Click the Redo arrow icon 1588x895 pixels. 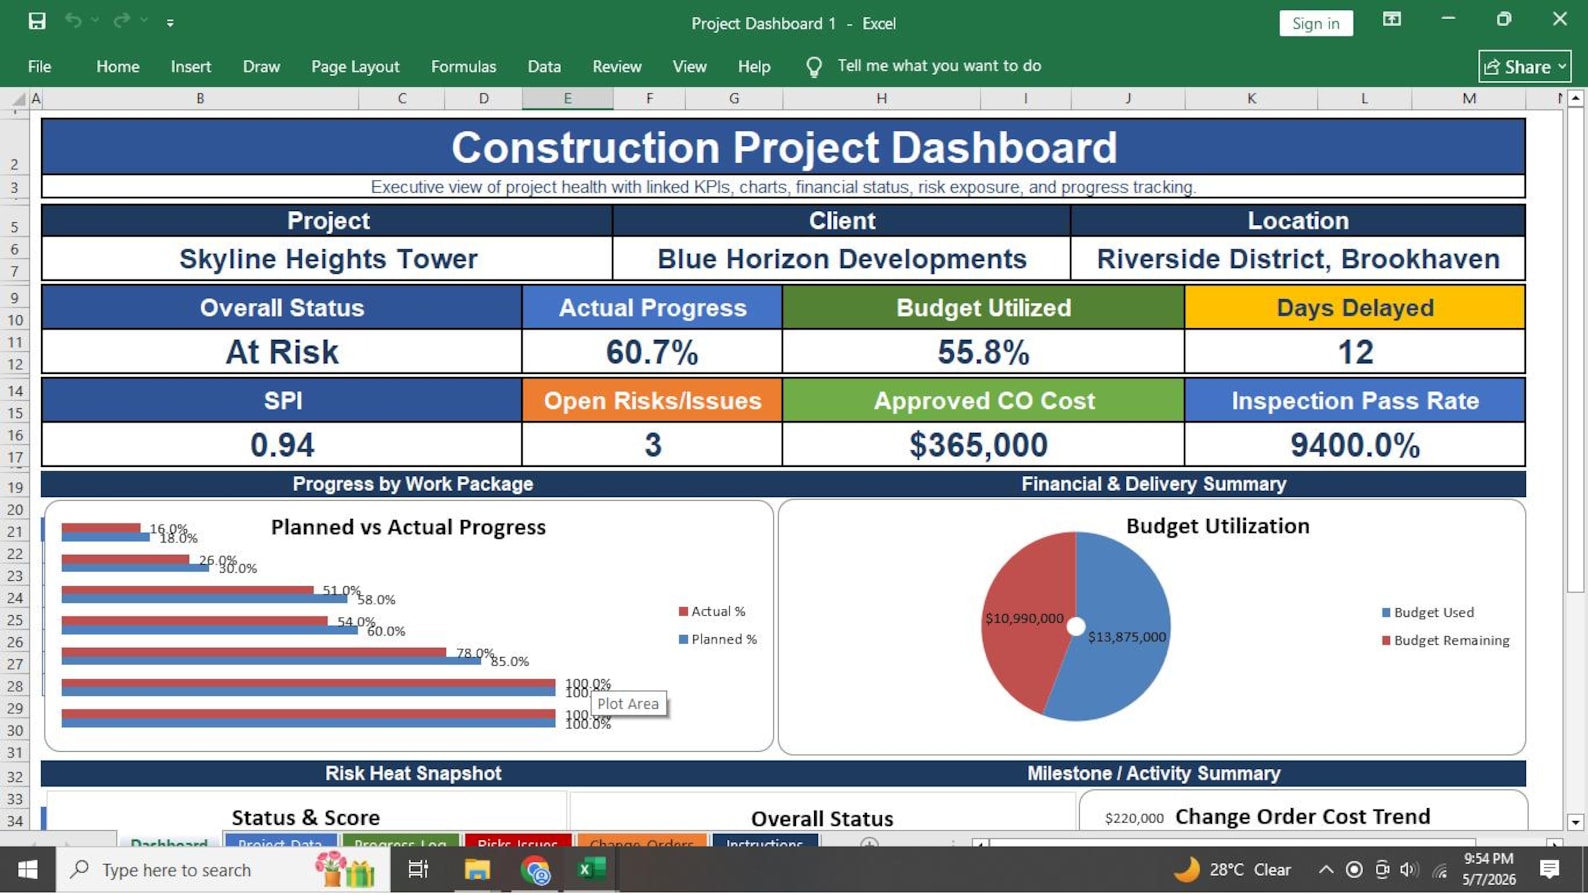point(122,21)
